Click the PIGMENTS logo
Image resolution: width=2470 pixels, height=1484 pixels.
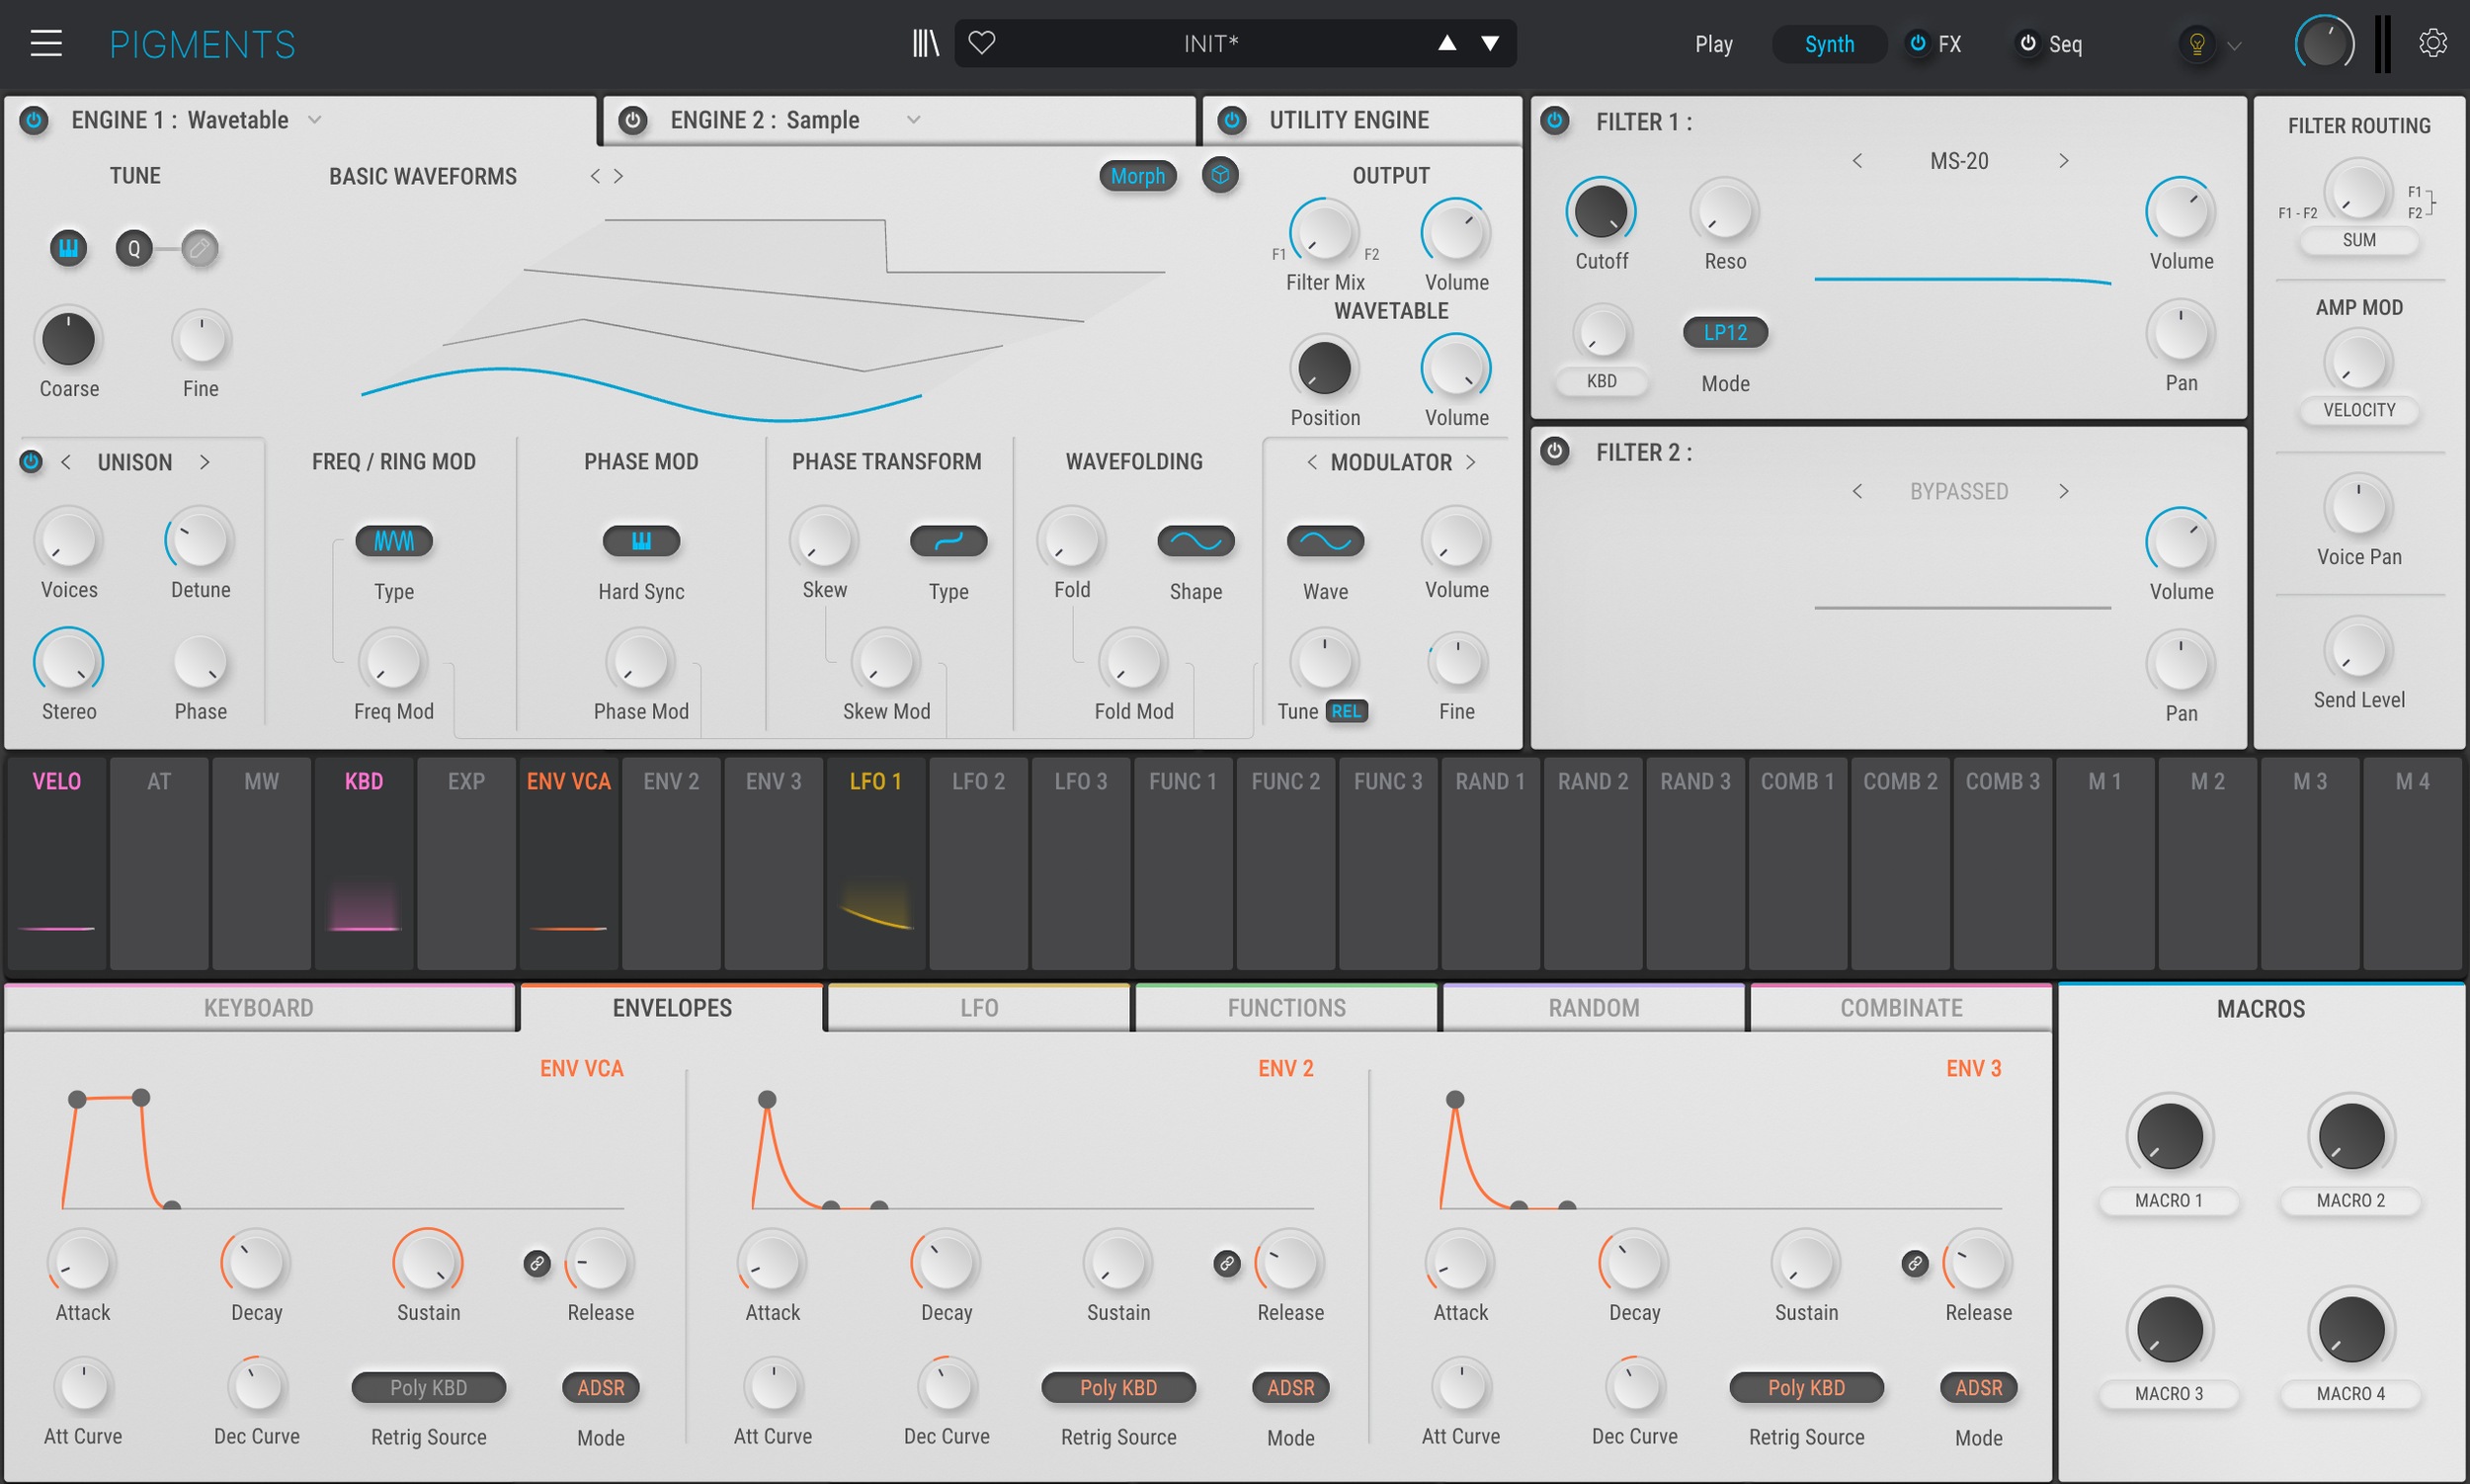202,44
